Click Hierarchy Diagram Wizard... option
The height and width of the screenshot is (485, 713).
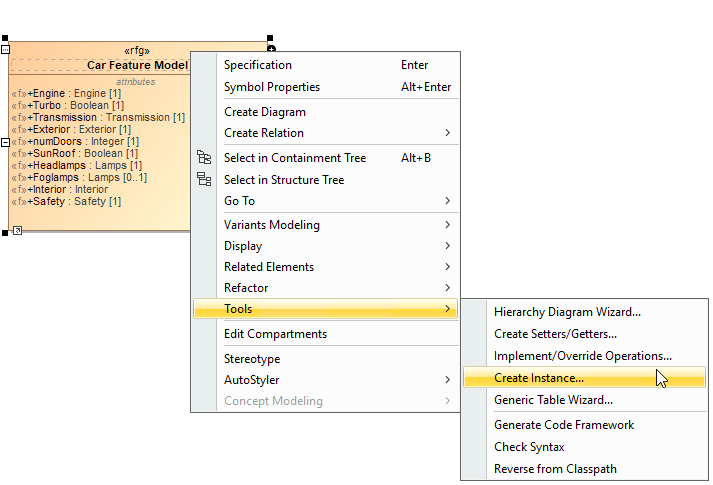pos(567,312)
